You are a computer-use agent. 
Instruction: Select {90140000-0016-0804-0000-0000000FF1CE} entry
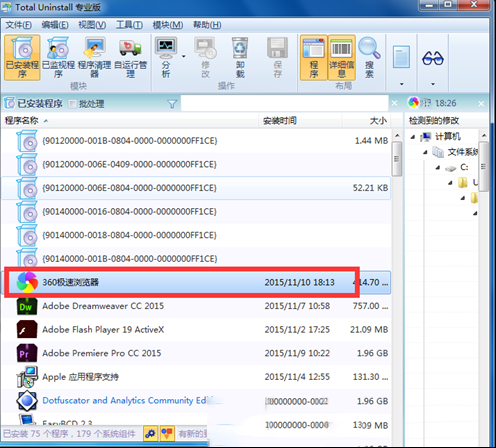196,212
